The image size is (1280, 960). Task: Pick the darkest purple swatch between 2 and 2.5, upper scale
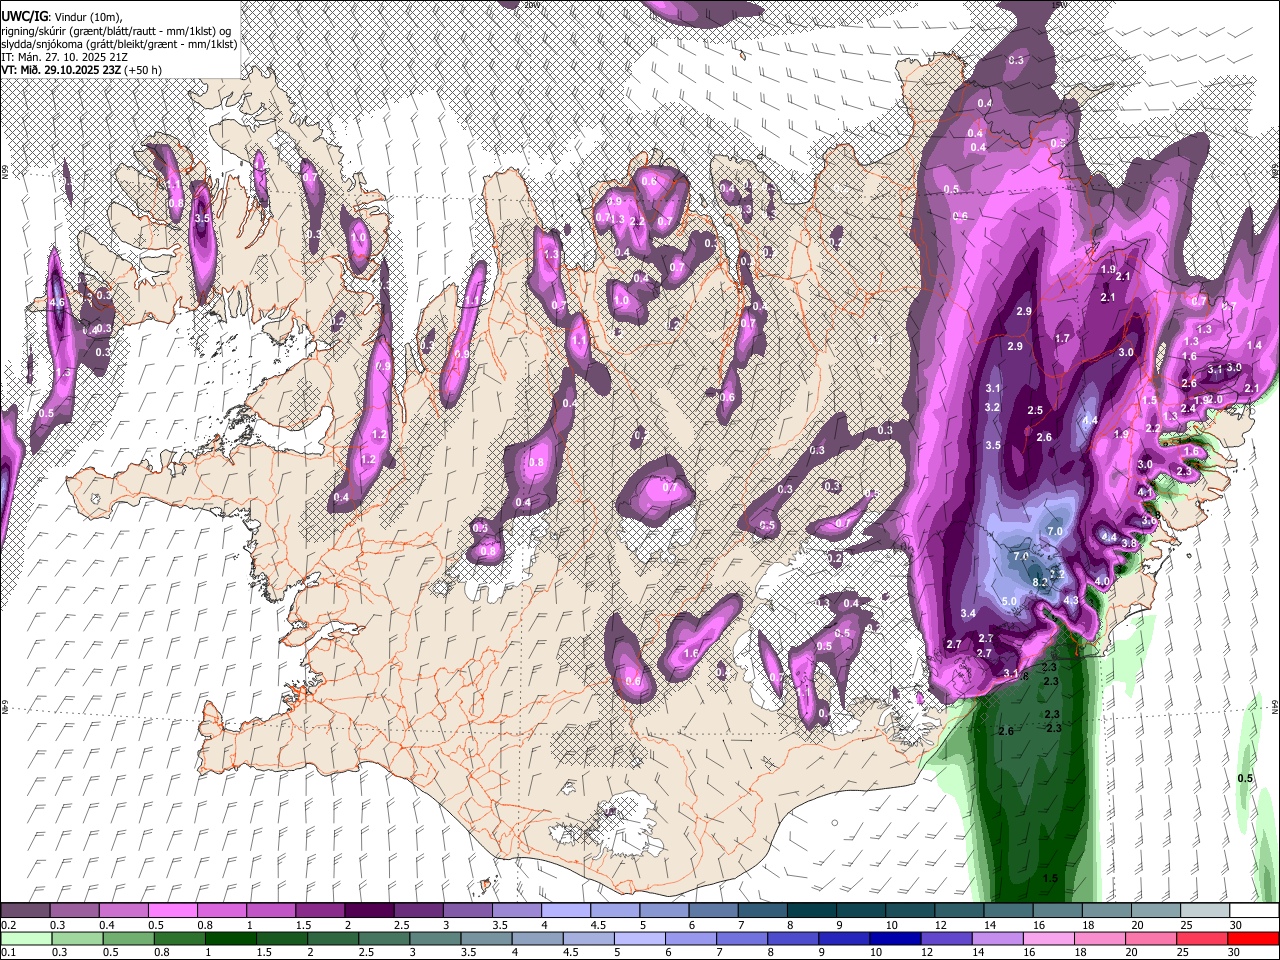coord(369,911)
